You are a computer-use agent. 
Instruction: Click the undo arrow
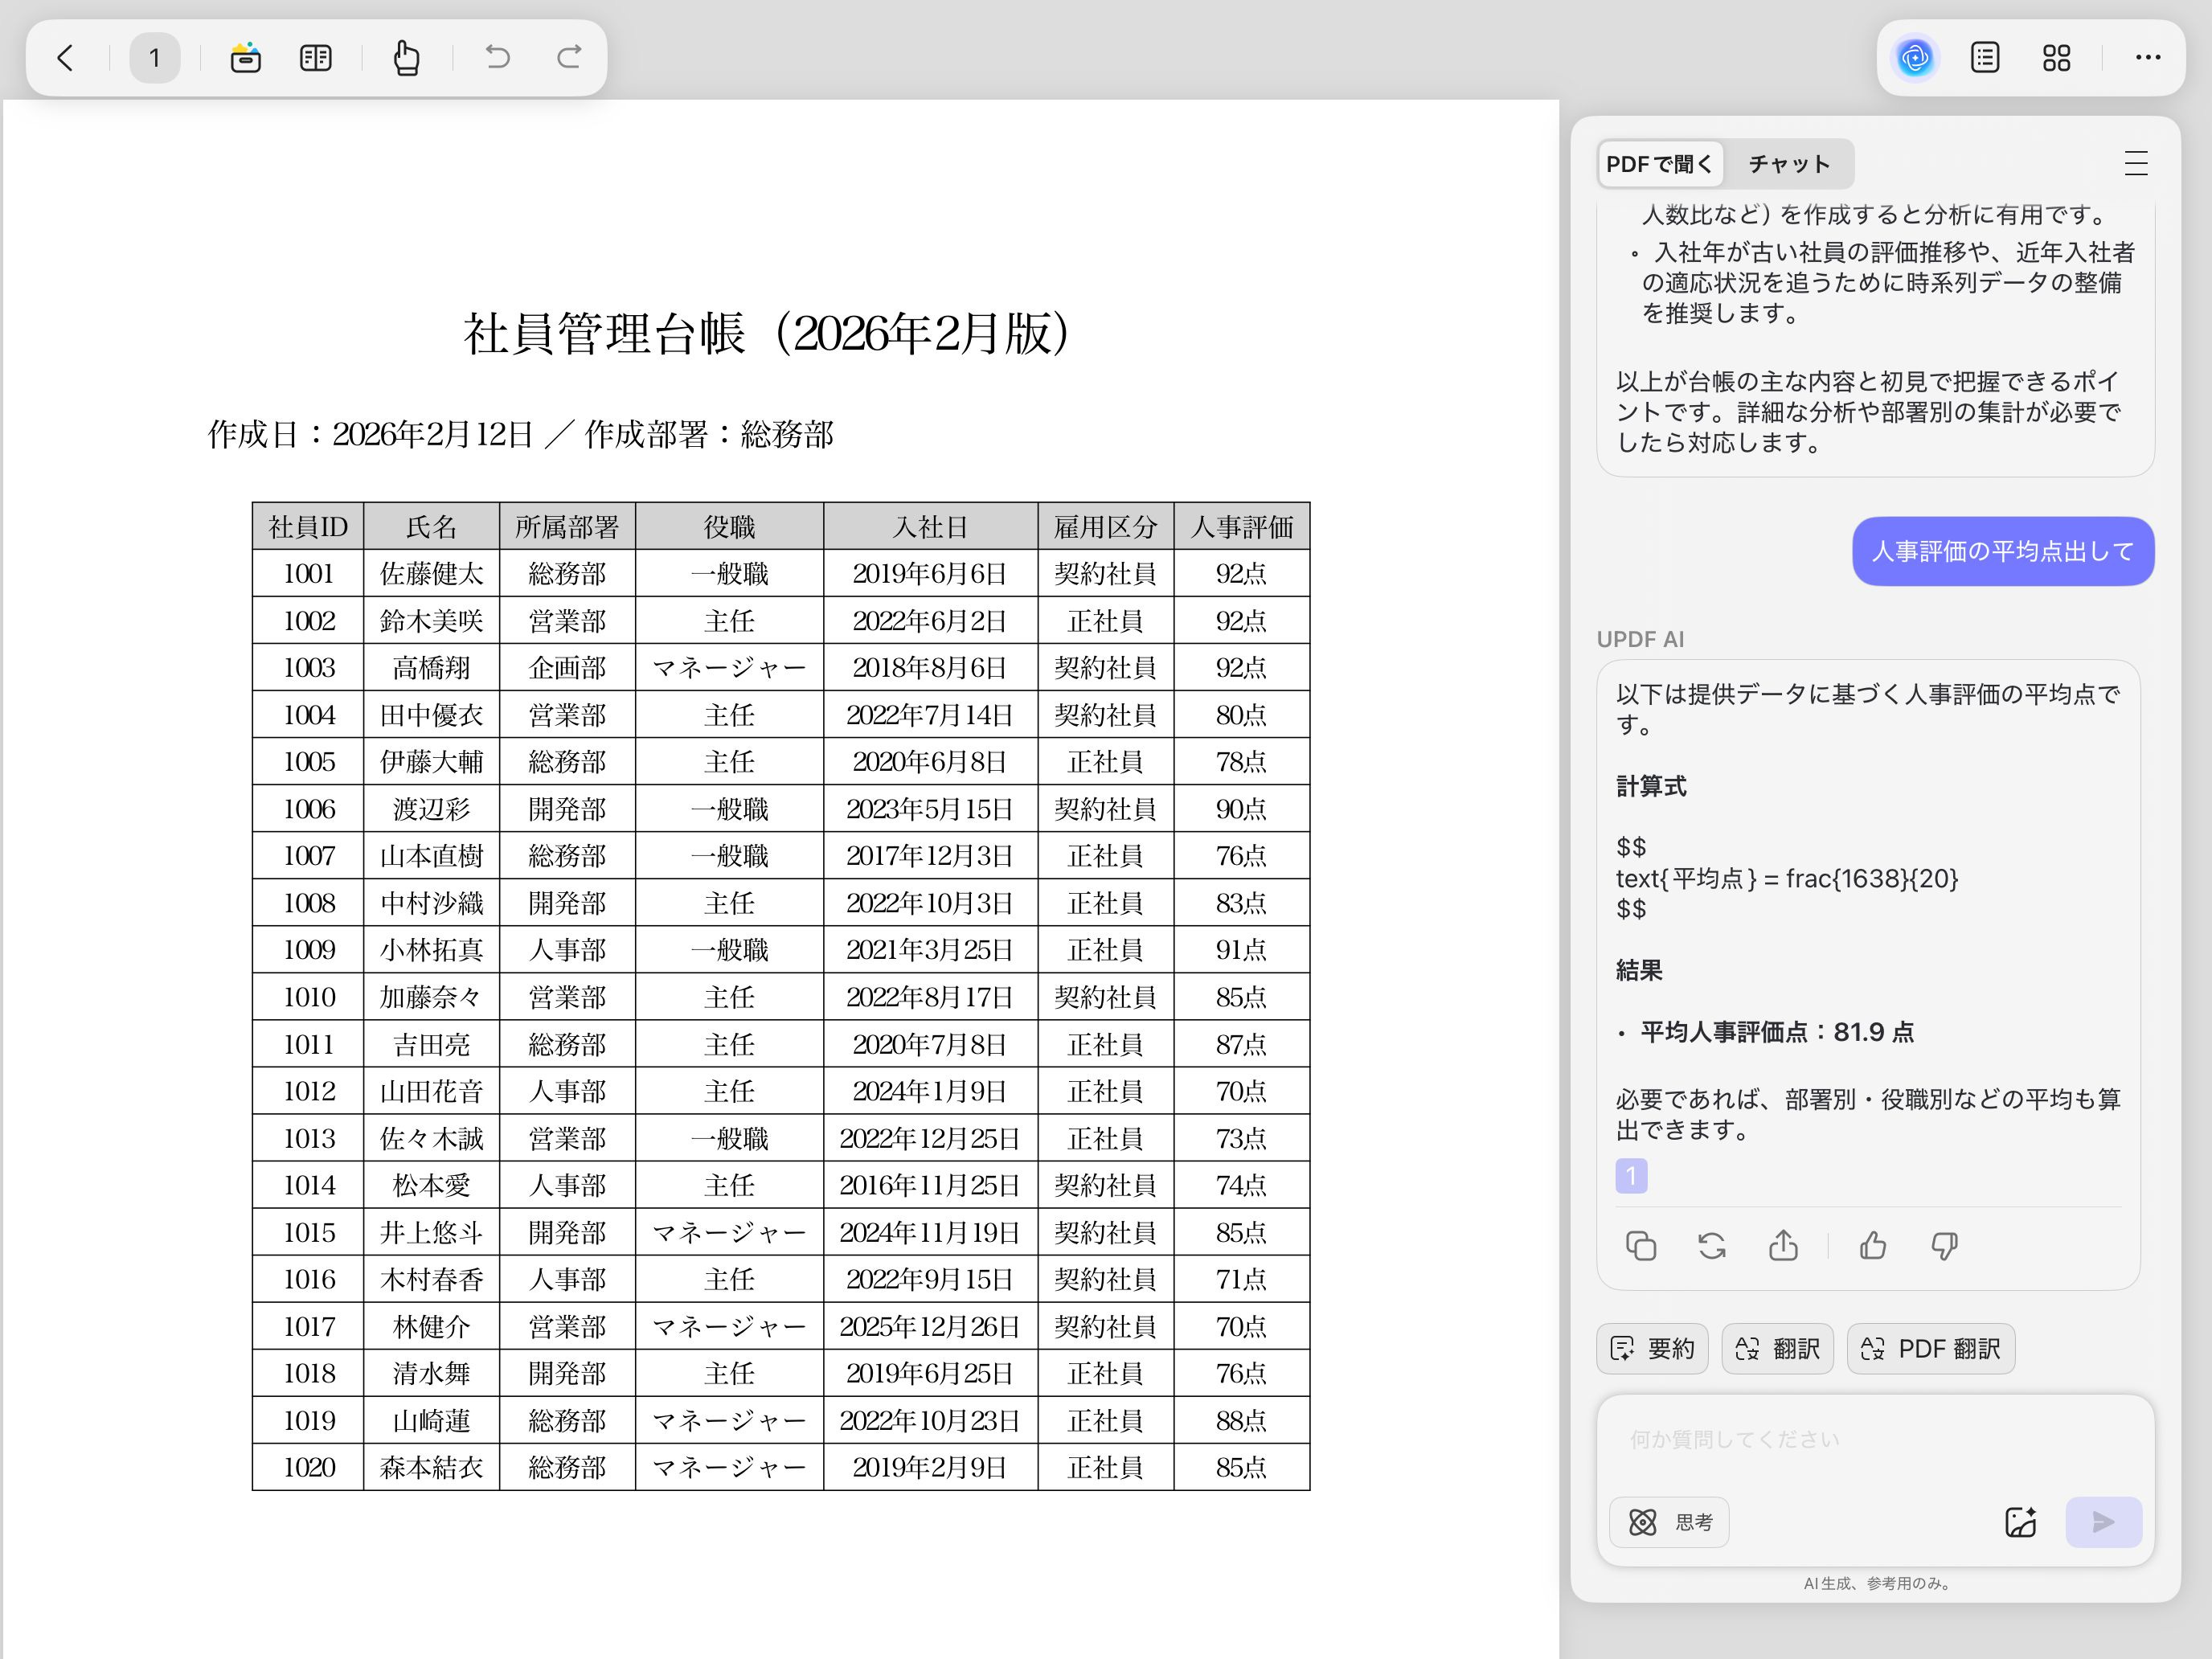497,58
